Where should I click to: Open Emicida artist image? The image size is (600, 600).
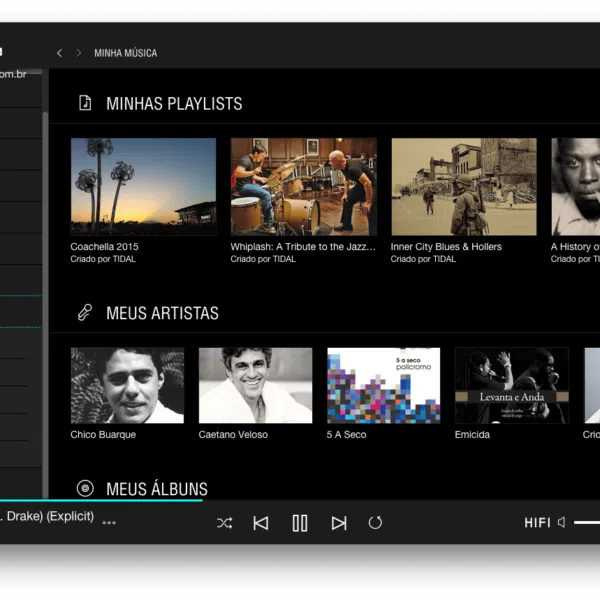click(x=512, y=385)
